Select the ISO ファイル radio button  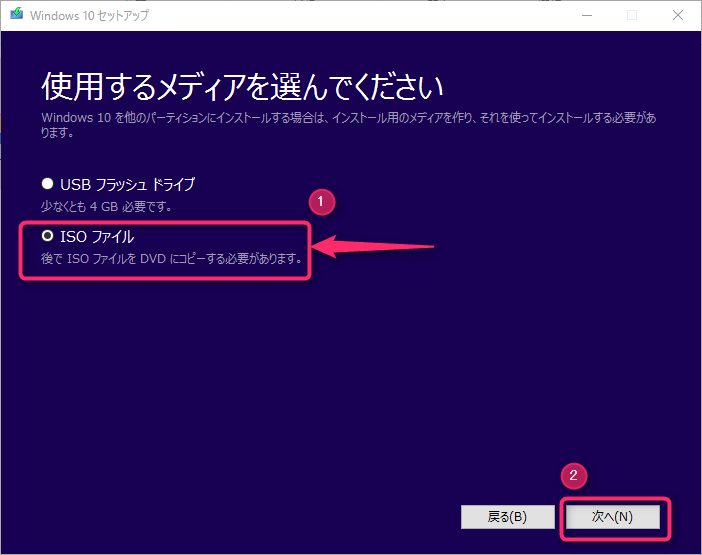point(47,236)
